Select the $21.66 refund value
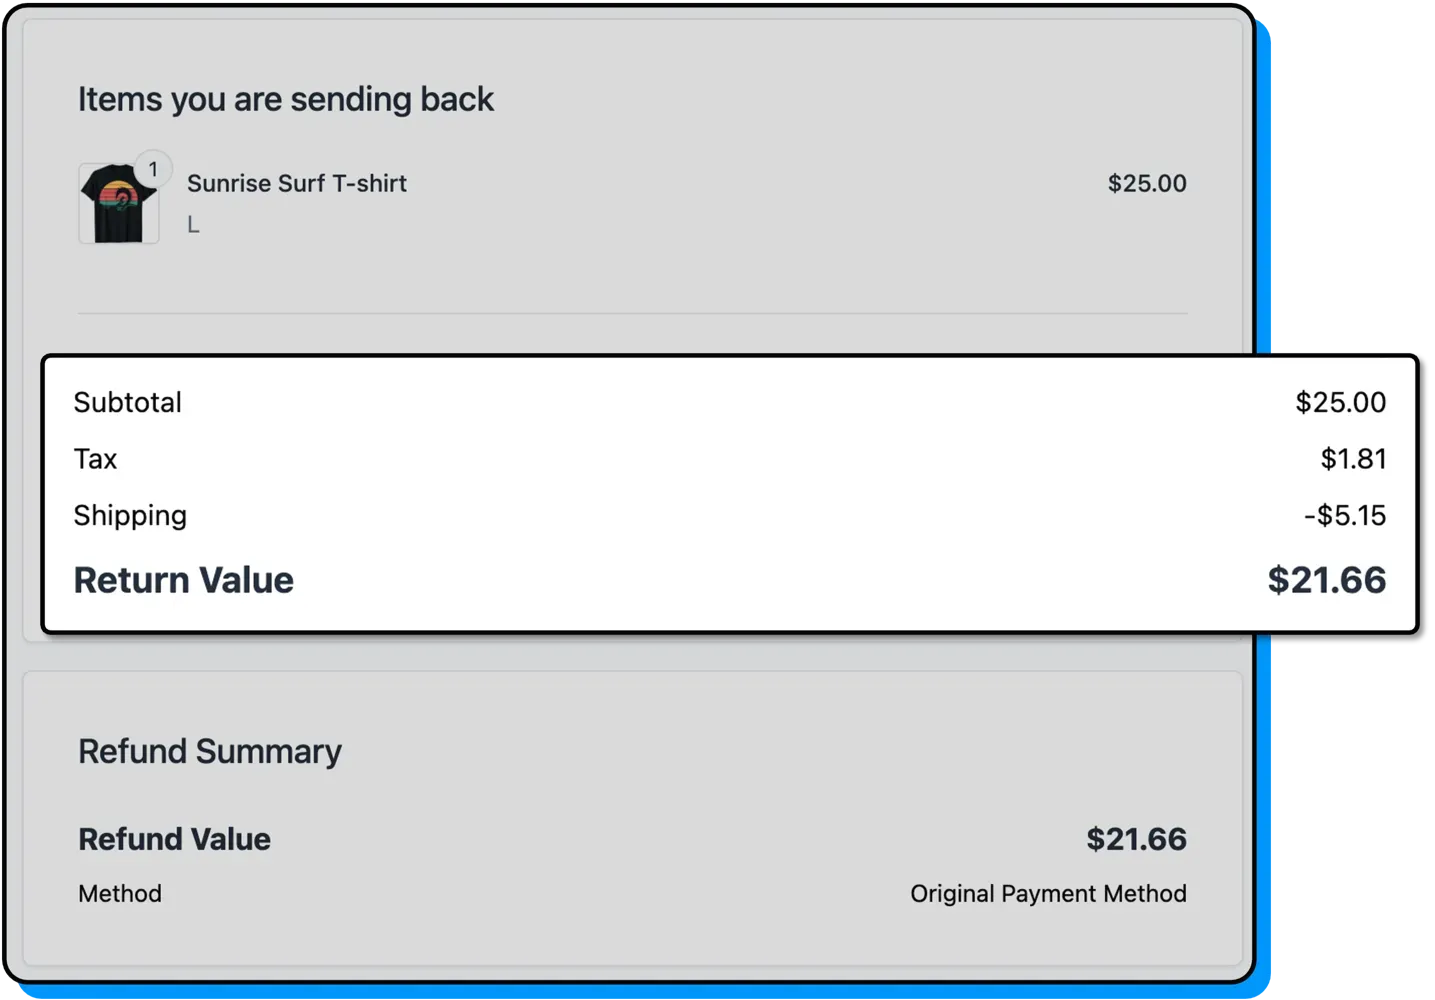The image size is (1435, 1000). (1136, 839)
